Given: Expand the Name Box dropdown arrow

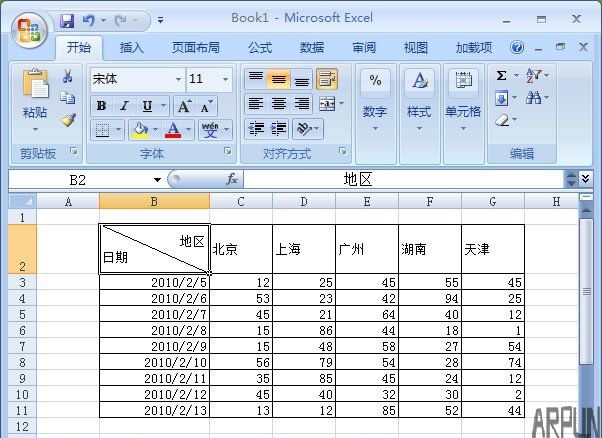Looking at the screenshot, I should (x=157, y=180).
